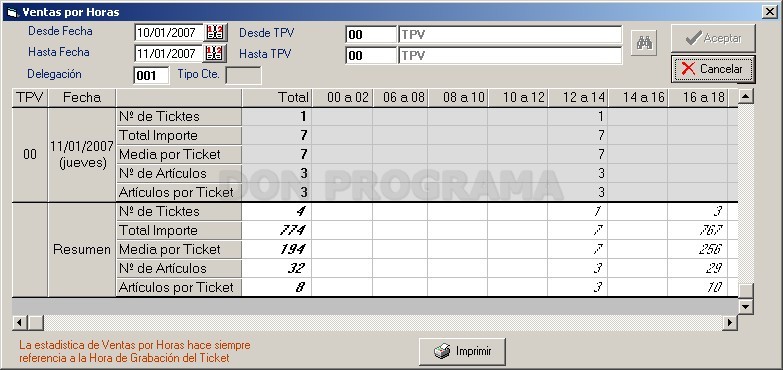Click the binoculars search icon

click(644, 43)
